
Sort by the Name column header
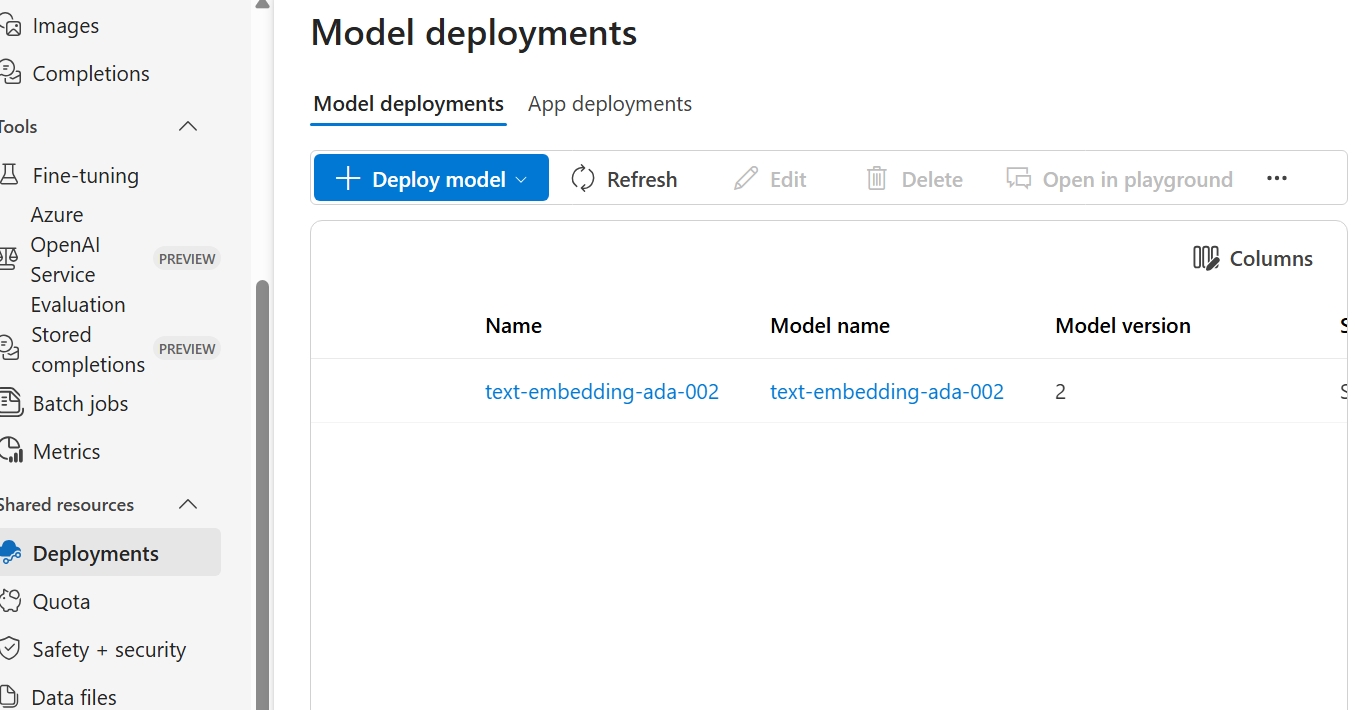click(x=514, y=326)
